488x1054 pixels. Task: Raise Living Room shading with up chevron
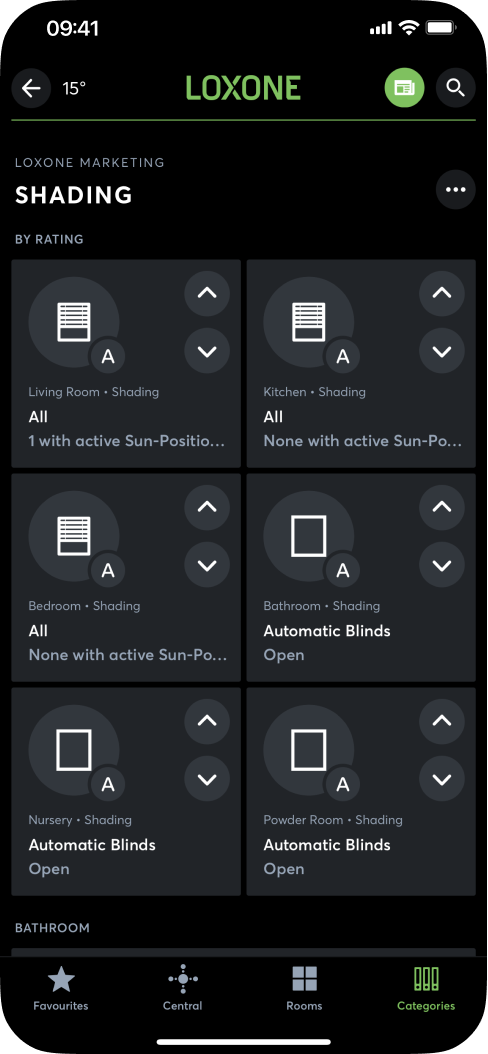pyautogui.click(x=207, y=293)
